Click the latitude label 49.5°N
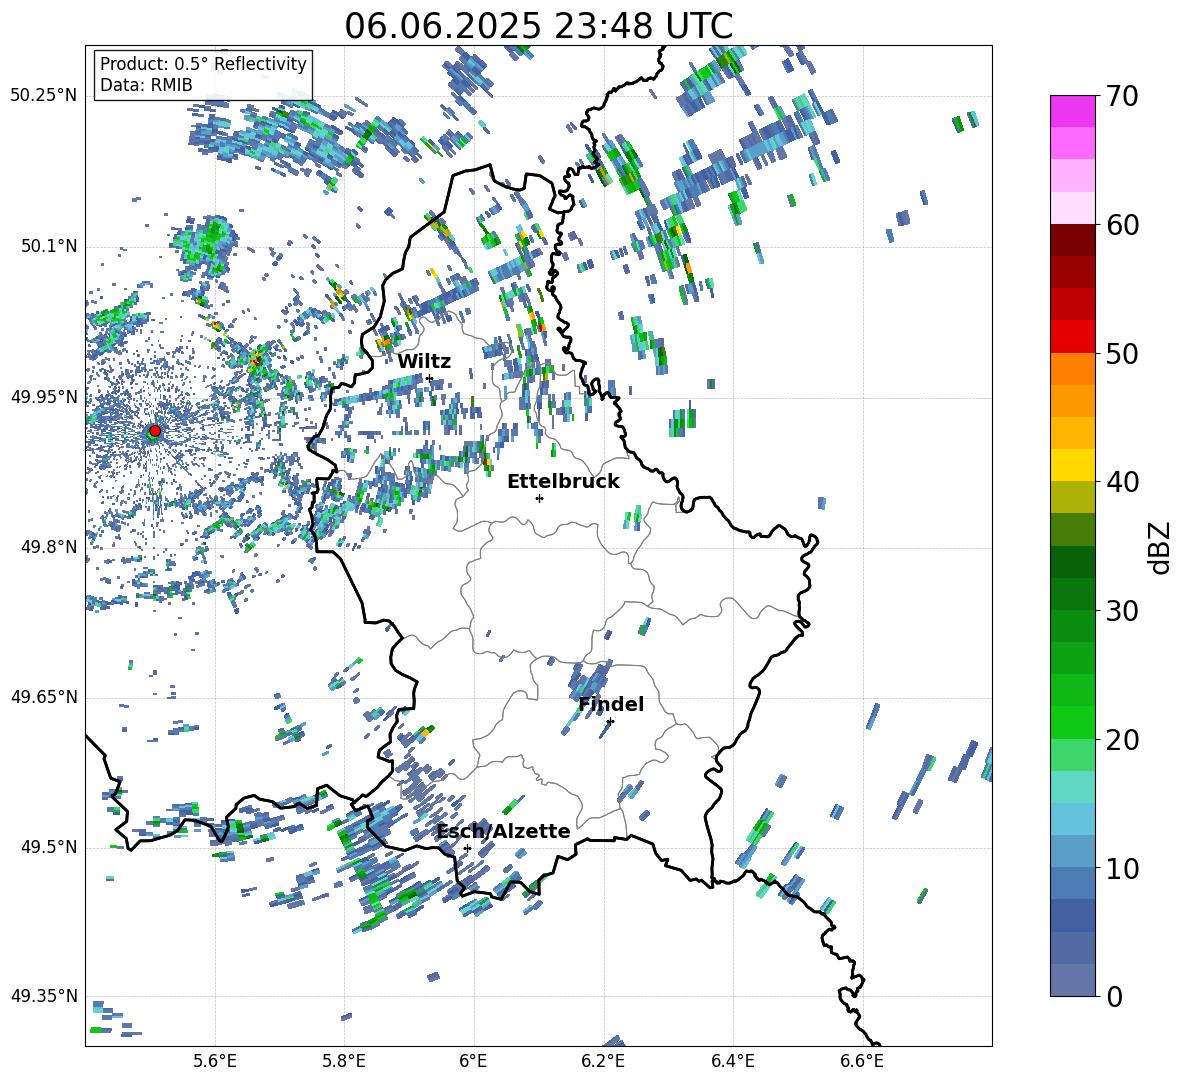Viewport: 1184px width, 1081px height. coord(48,847)
